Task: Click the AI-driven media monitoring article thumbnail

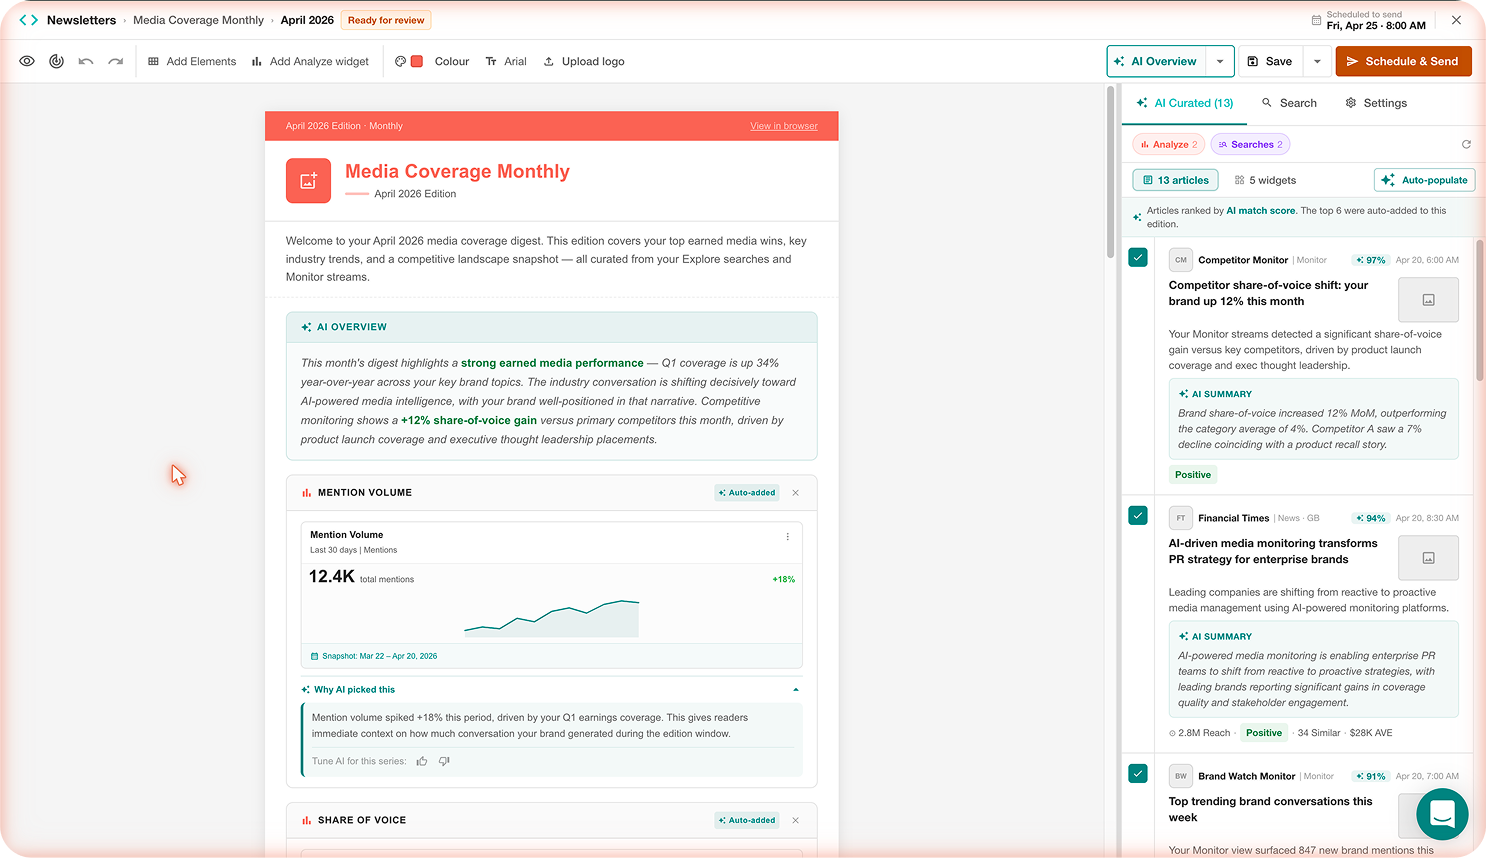Action: (1428, 558)
